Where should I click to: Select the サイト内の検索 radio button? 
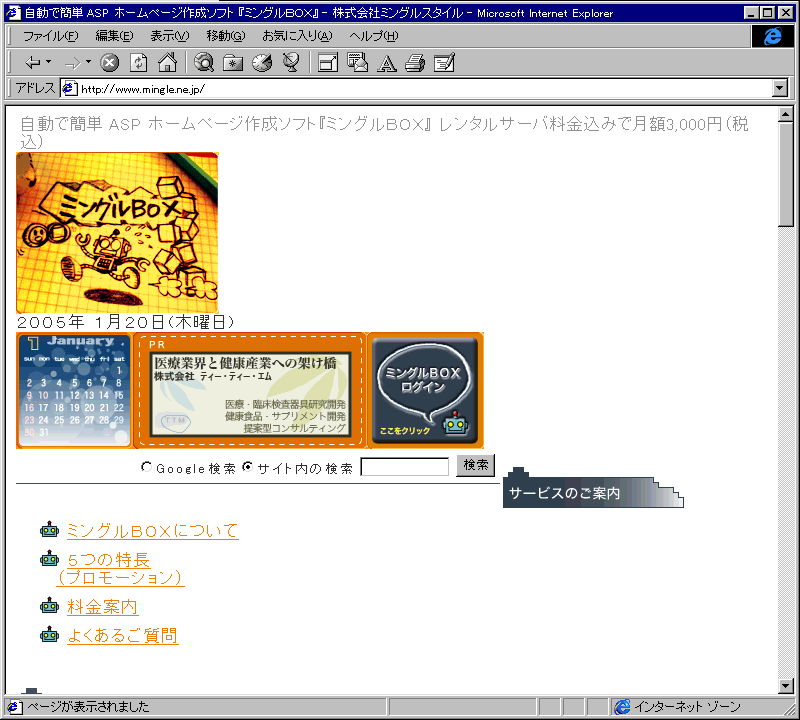(247, 467)
